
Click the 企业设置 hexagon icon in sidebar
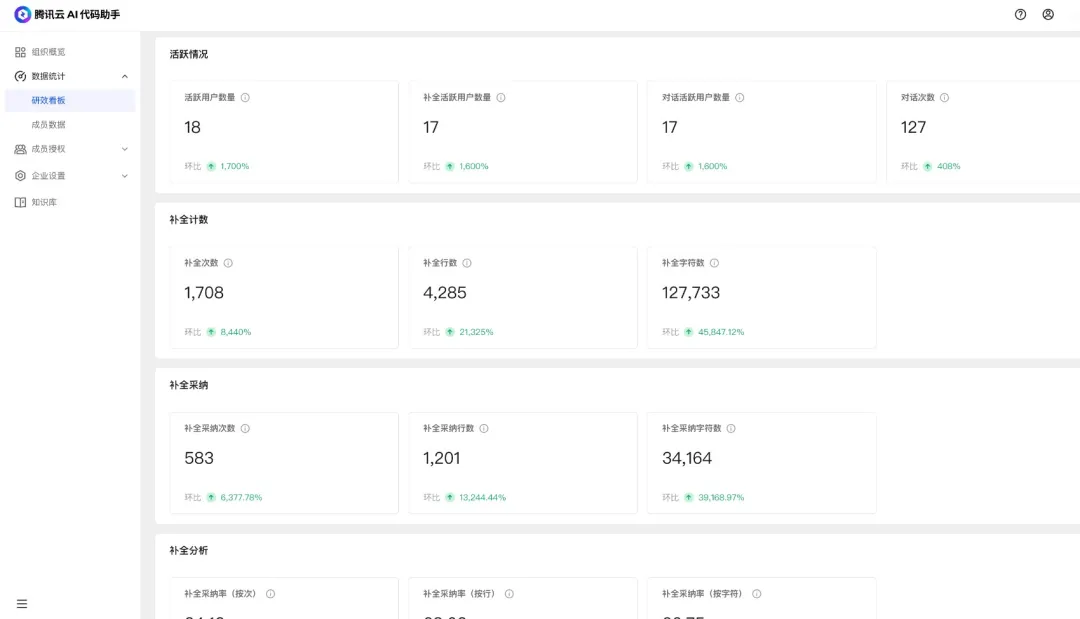[x=20, y=176]
